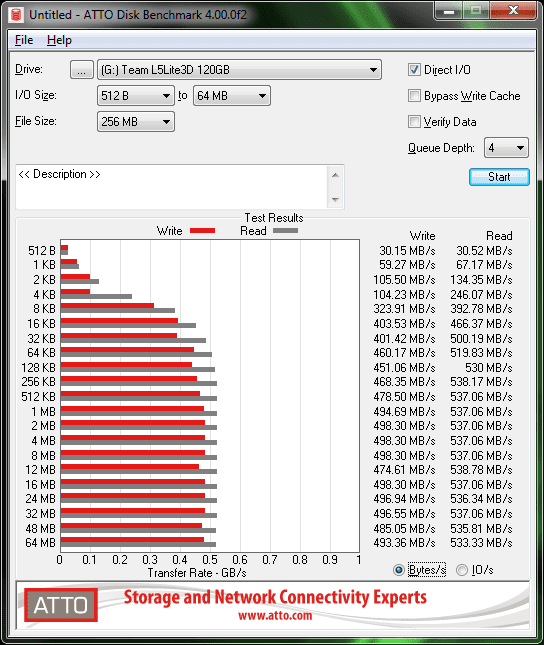544x645 pixels.
Task: Click the write value 493.36 MB/s
Action: pos(404,543)
